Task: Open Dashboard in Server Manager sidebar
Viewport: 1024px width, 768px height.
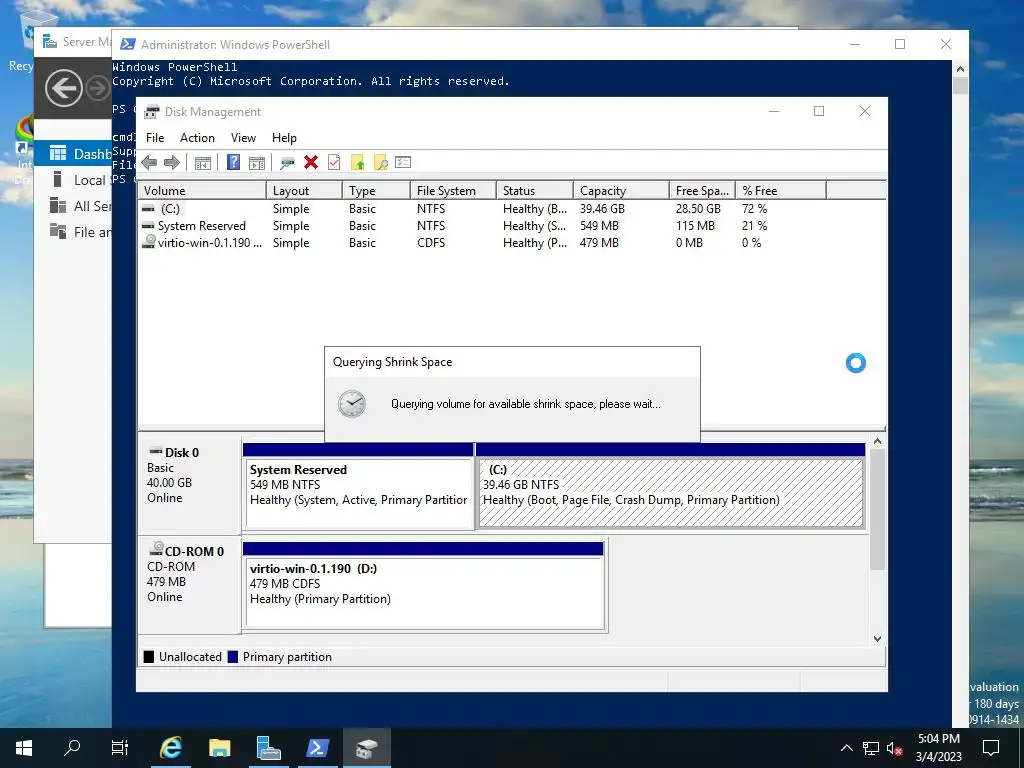Action: tap(73, 153)
